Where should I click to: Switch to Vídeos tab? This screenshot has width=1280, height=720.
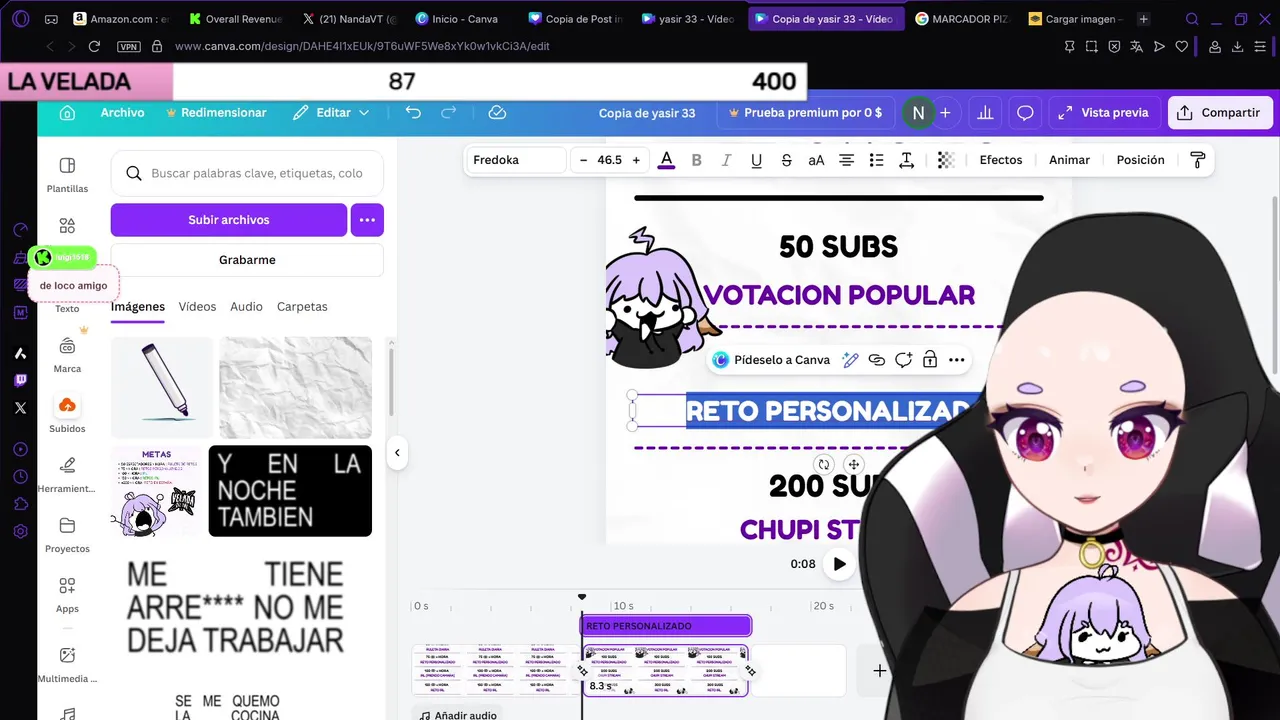click(x=197, y=307)
